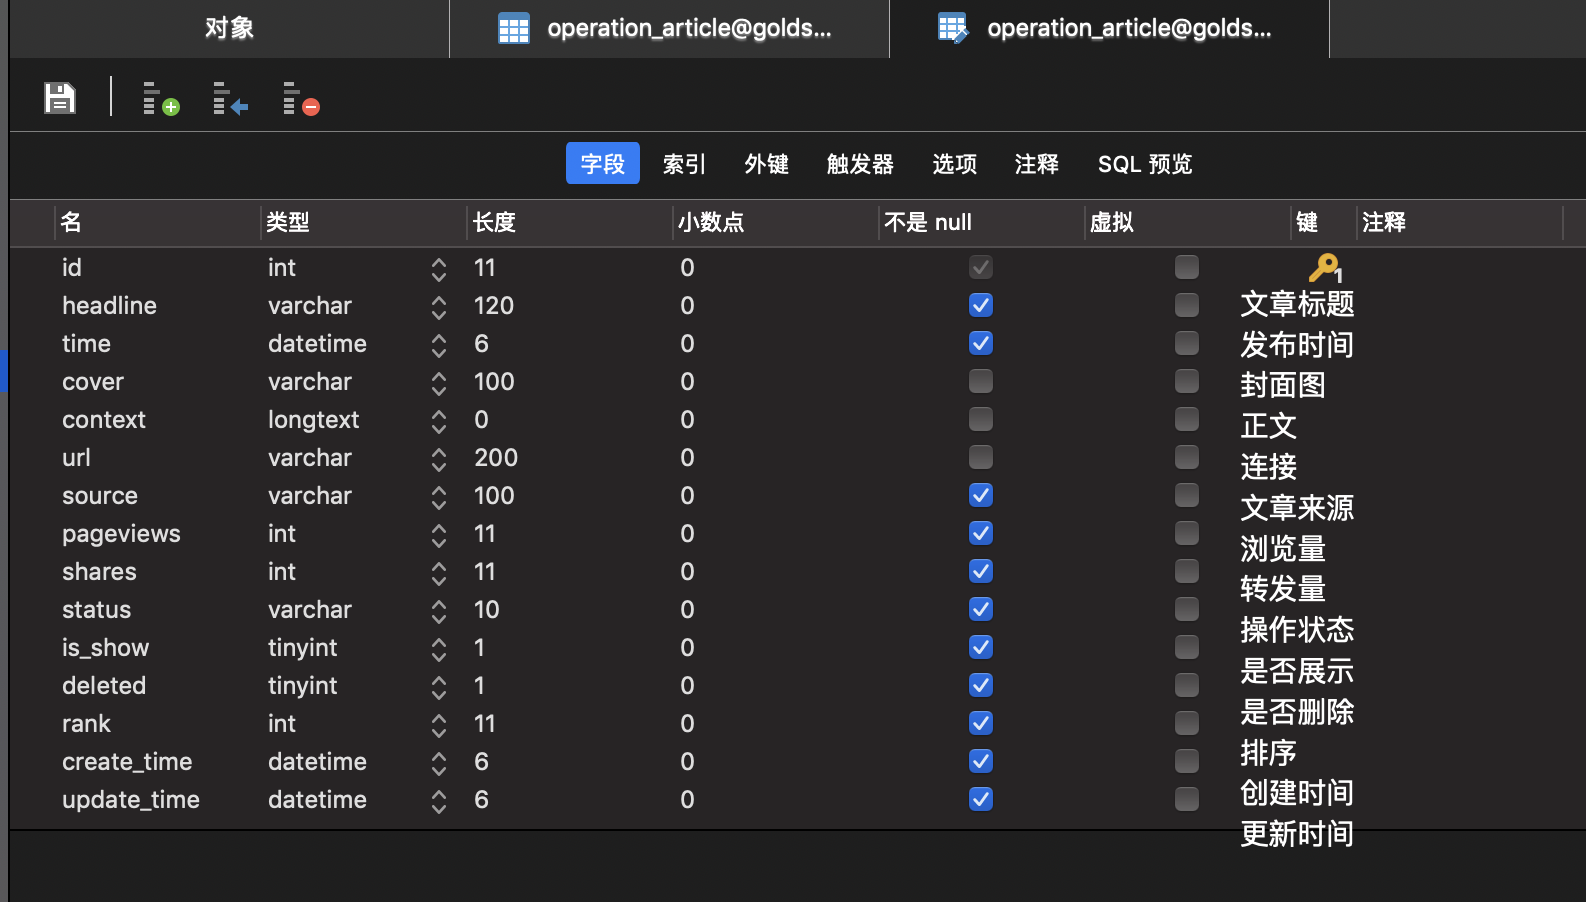This screenshot has height=902, width=1586.
Task: Open the 触发器 tab
Action: [860, 163]
